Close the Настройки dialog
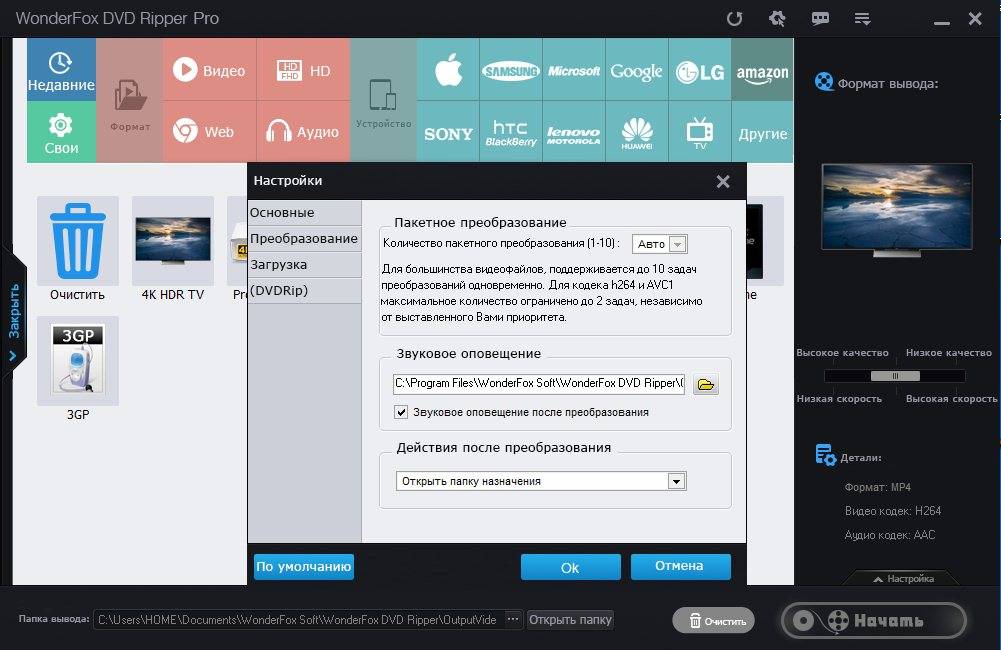 click(x=723, y=181)
